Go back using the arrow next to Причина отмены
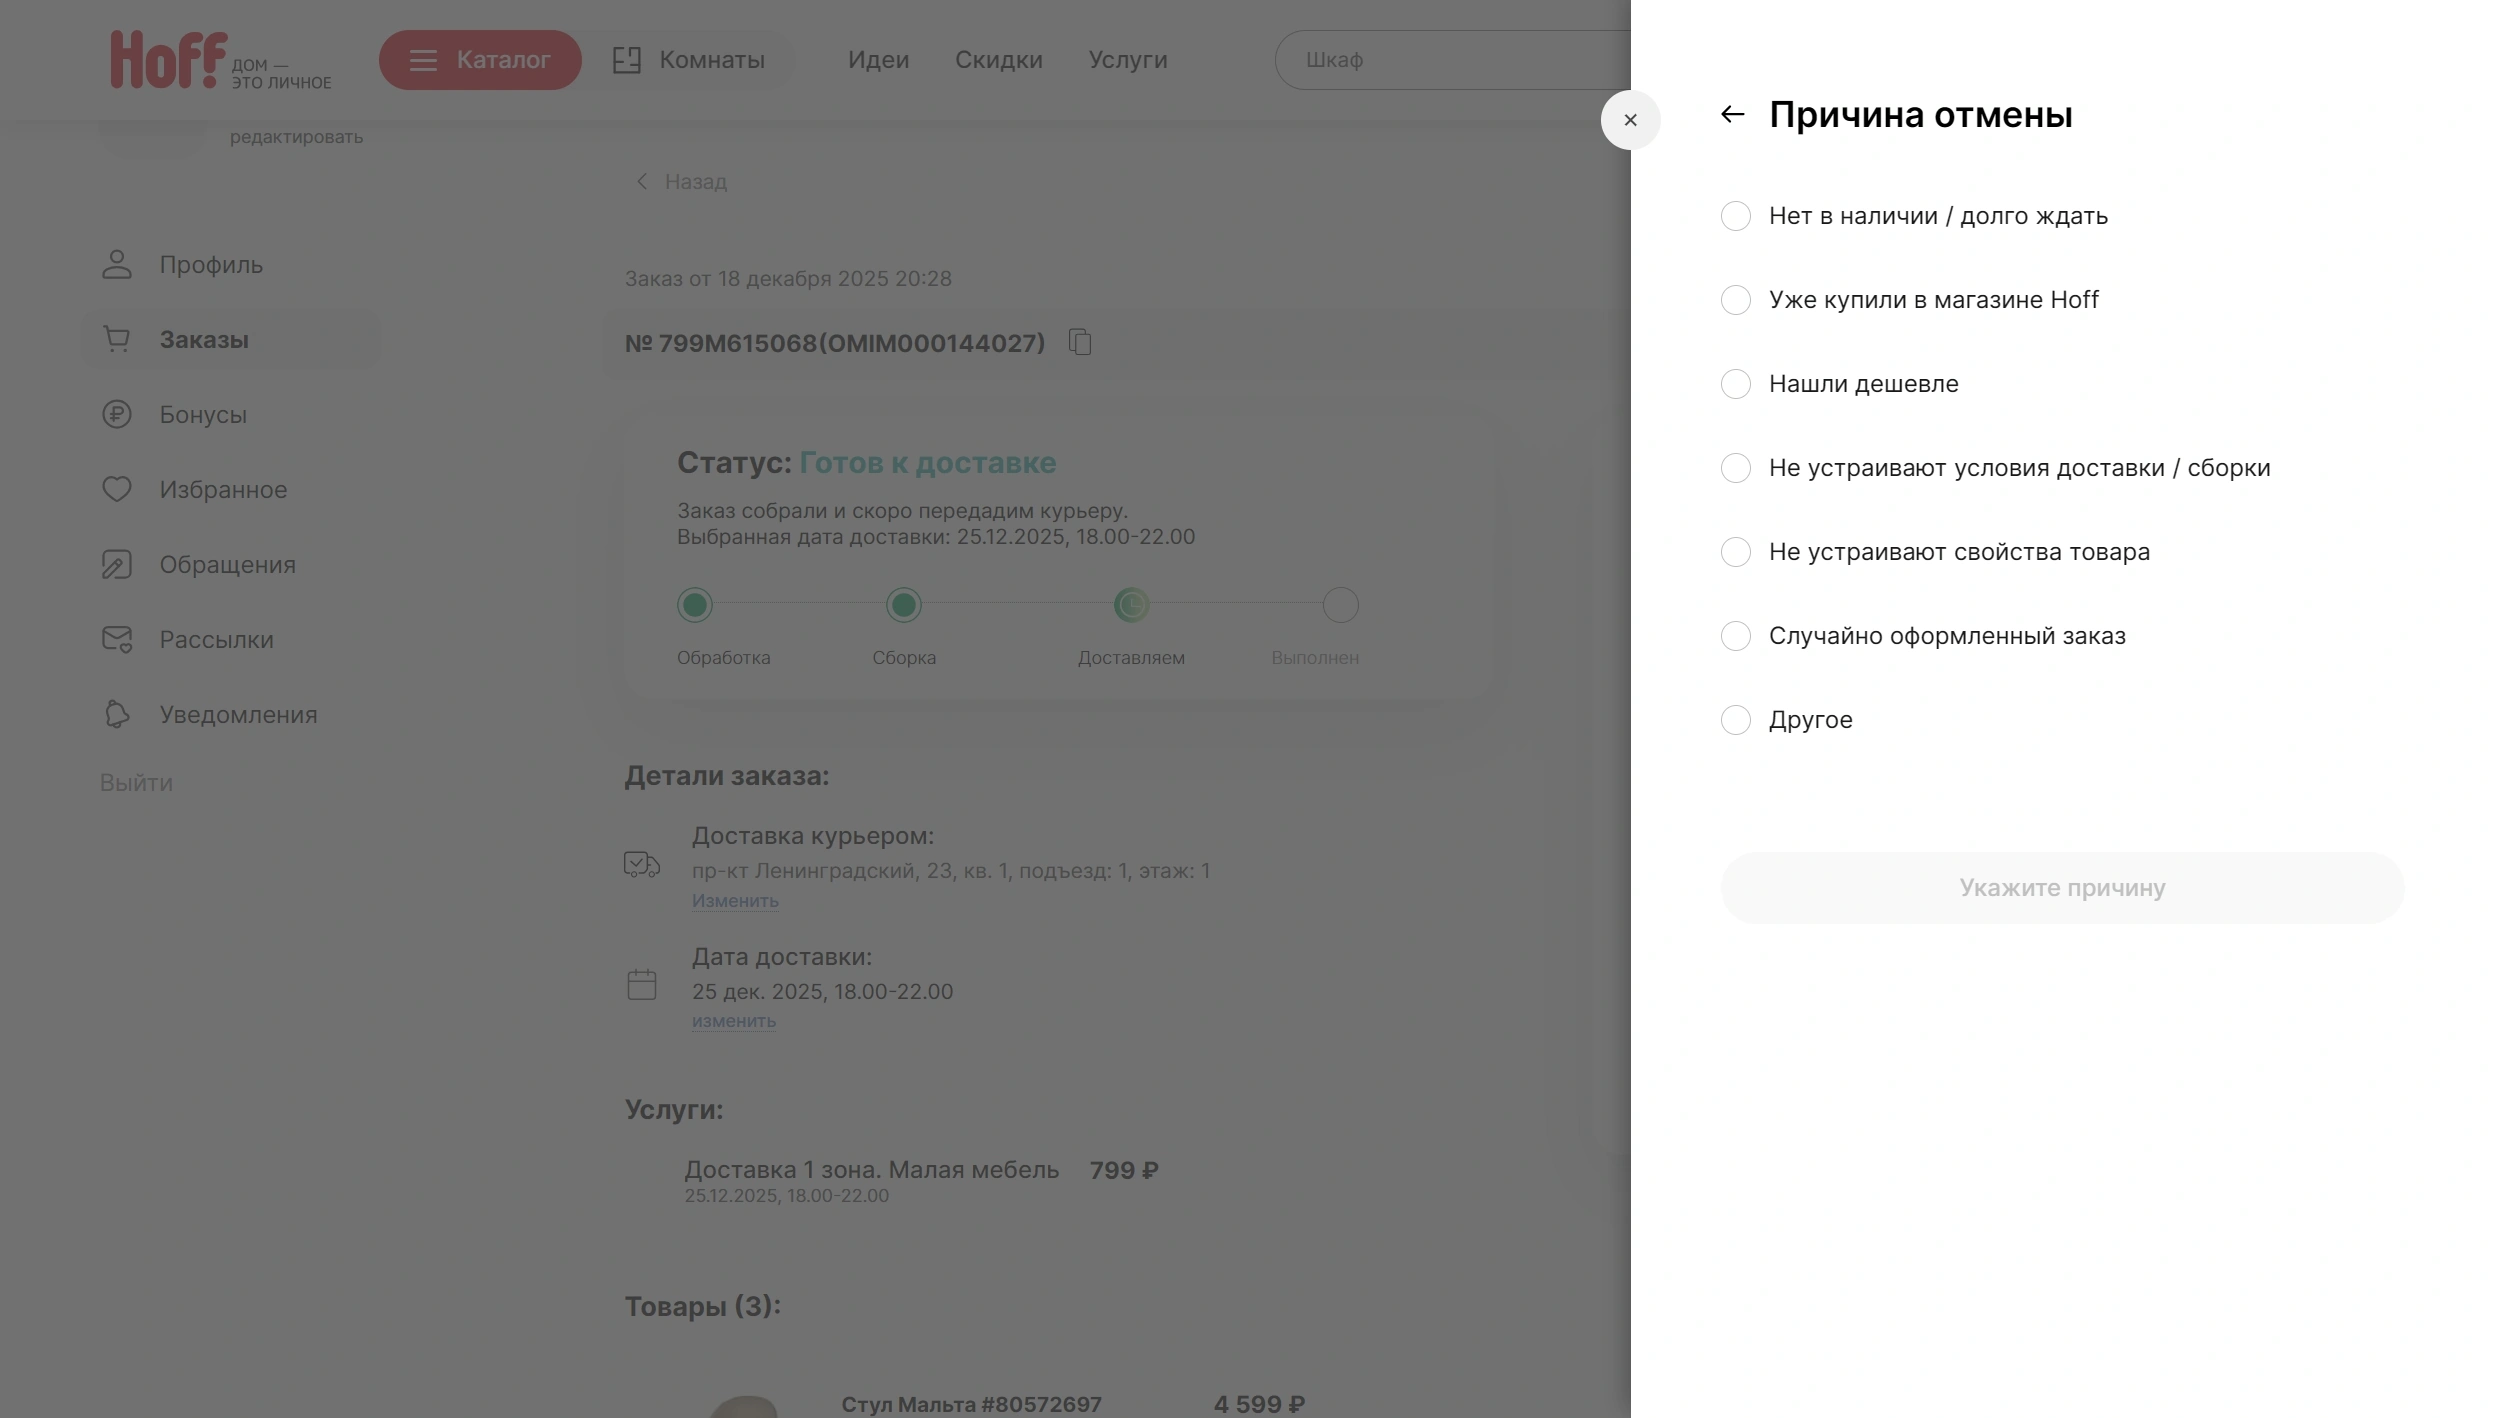 1732,114
